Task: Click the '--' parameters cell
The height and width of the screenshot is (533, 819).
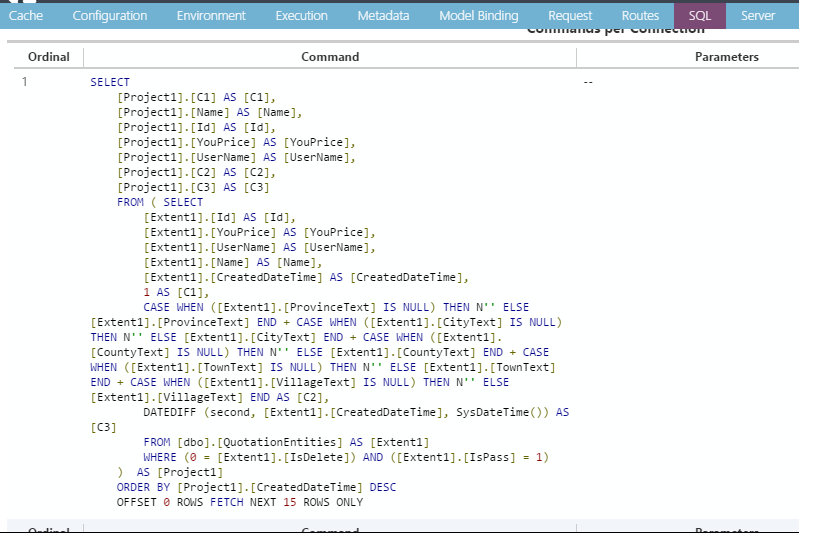Action: tap(588, 82)
